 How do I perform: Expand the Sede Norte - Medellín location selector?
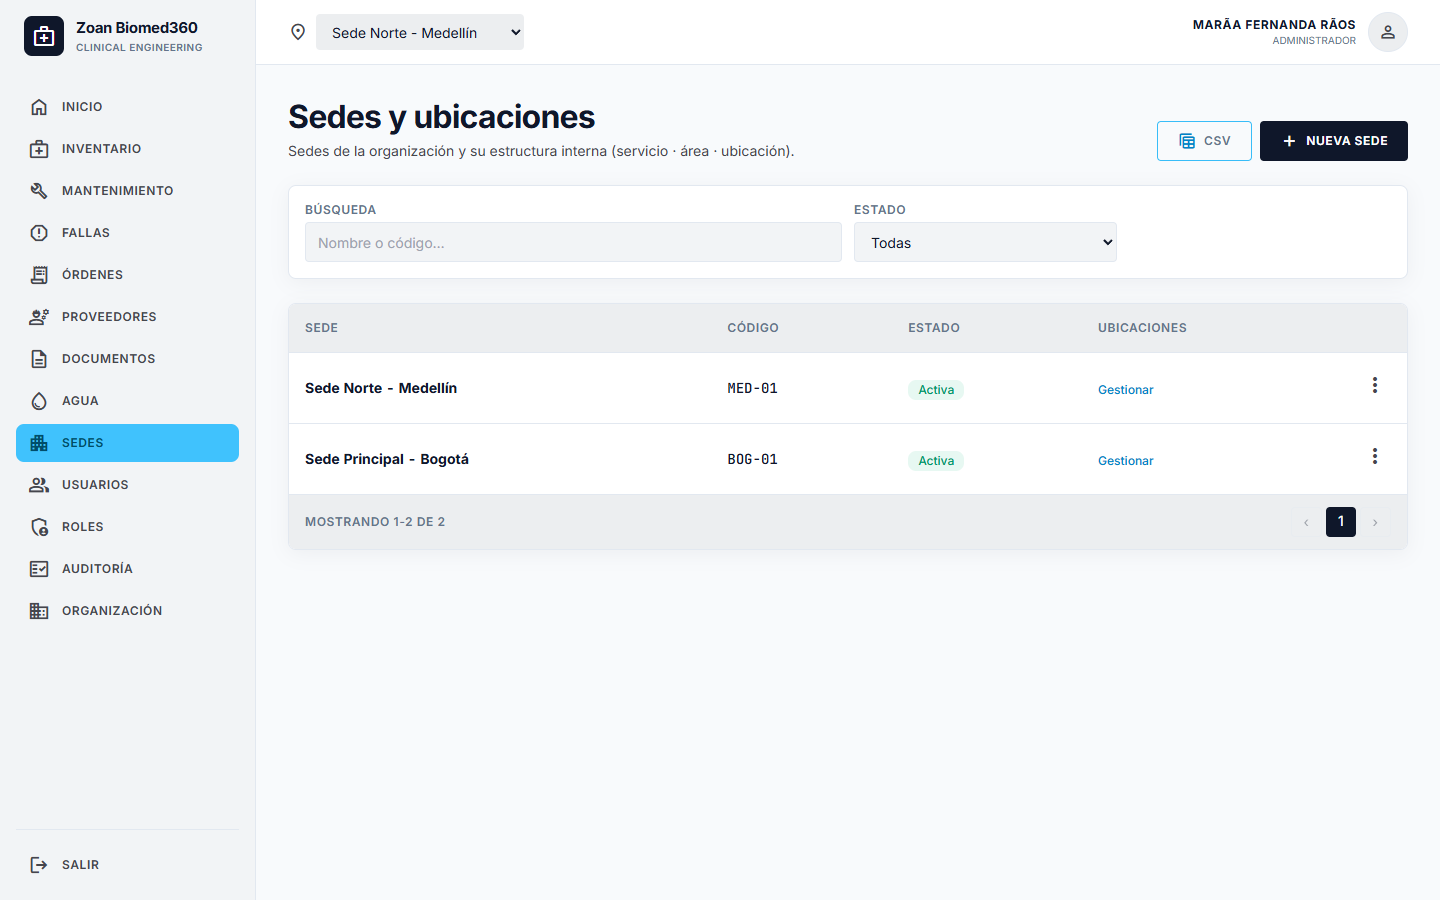(420, 32)
